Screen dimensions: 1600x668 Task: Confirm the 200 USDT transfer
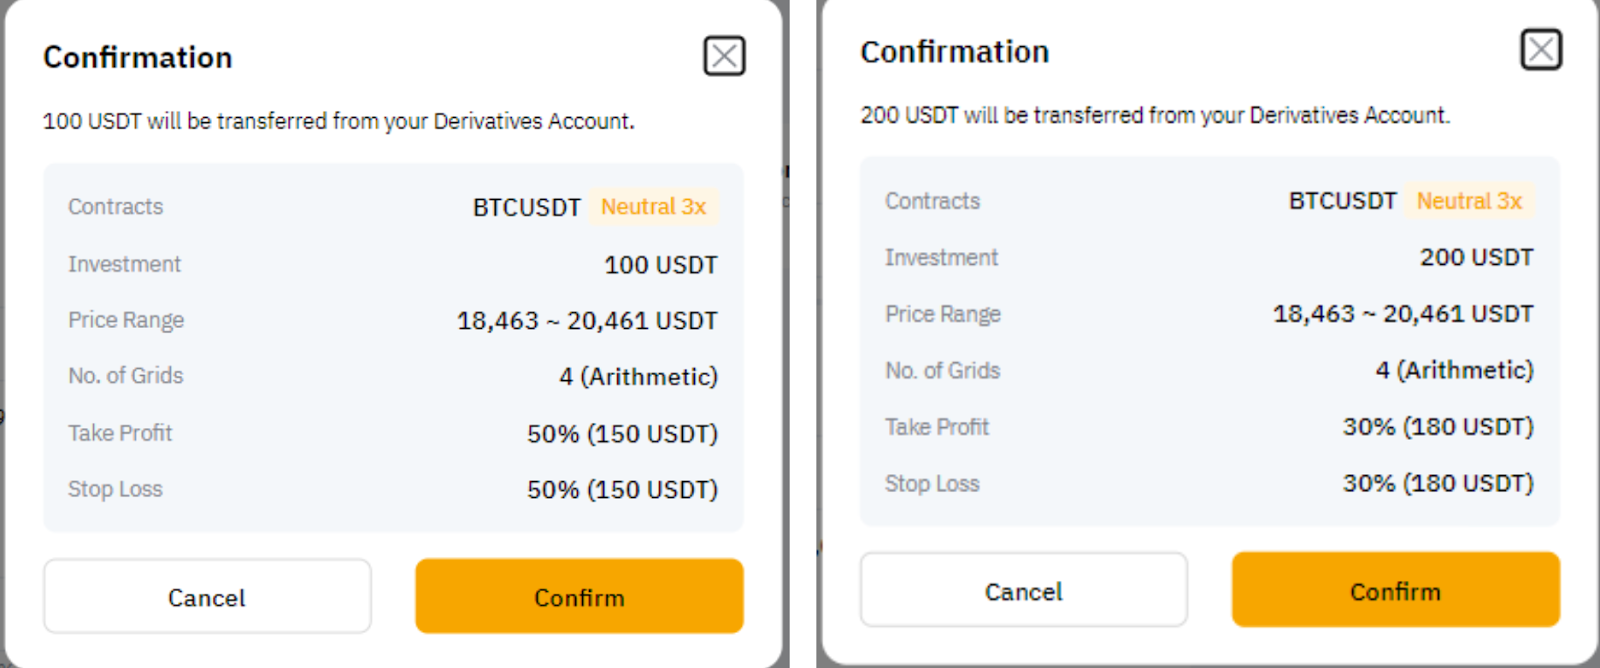pos(1395,591)
